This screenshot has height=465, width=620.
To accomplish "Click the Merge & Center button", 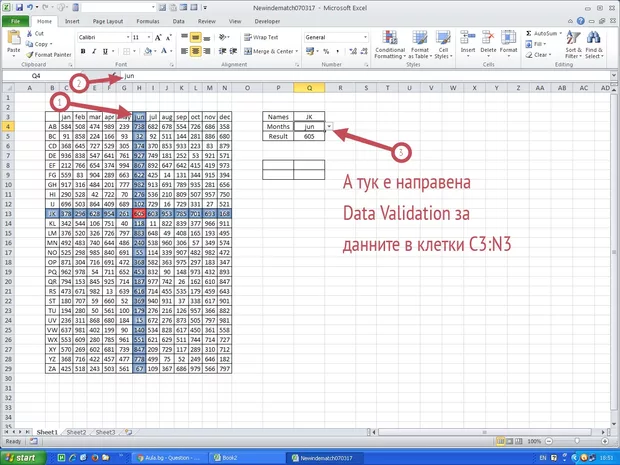I will pyautogui.click(x=266, y=51).
